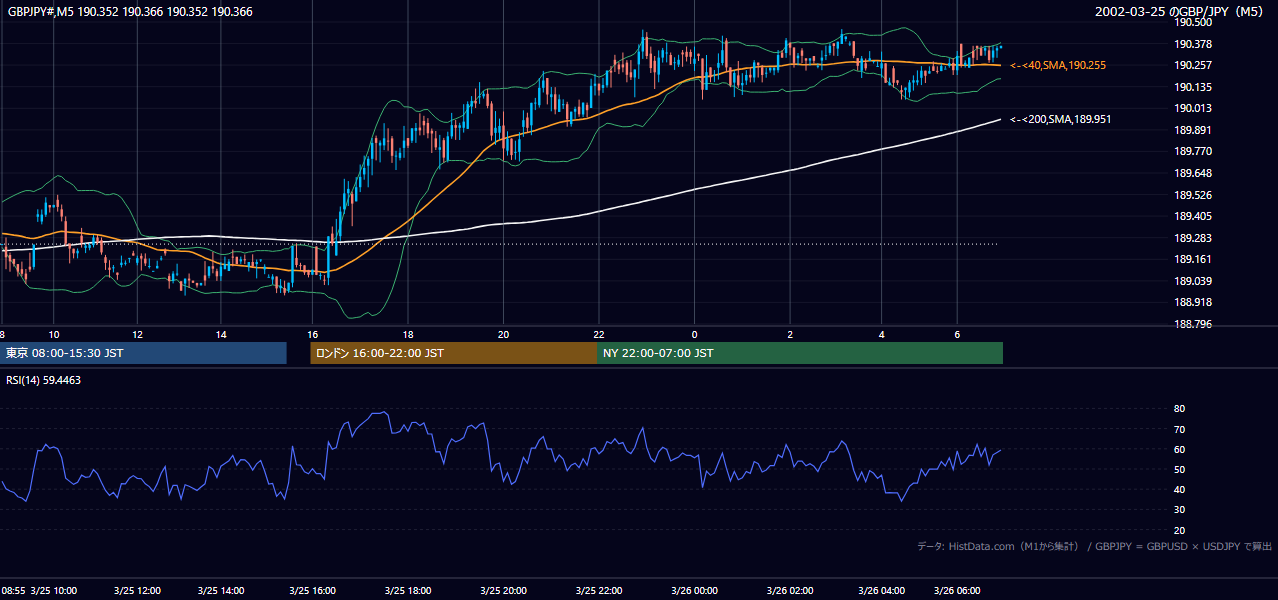Viewport: 1278px width, 600px height.
Task: Click hour label 0 under the price chart
Action: click(694, 335)
